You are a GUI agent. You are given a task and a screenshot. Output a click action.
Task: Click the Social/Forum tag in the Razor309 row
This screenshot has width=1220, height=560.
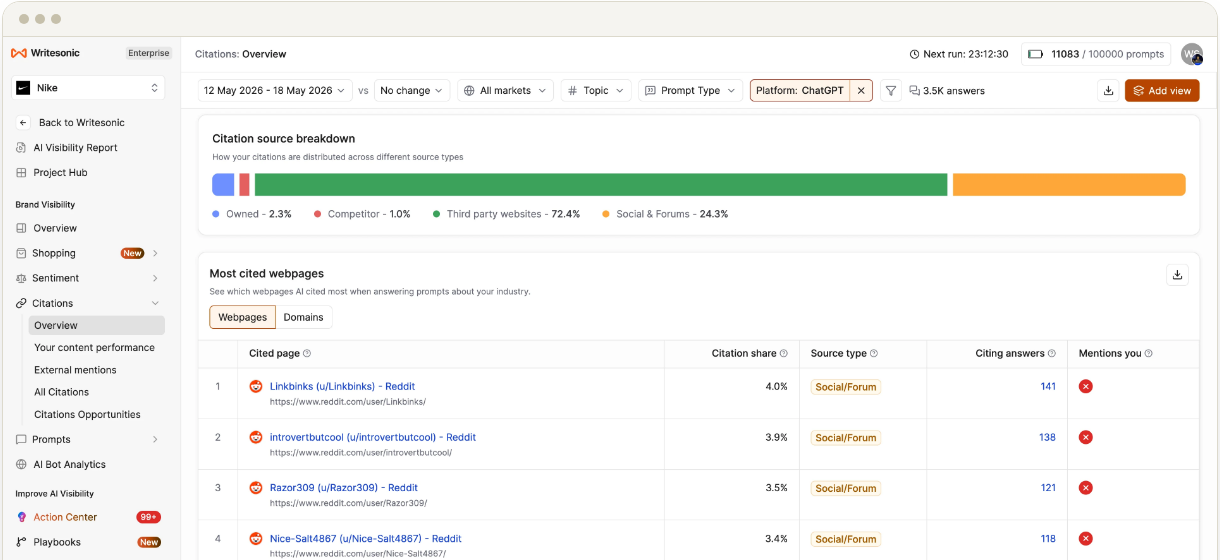(846, 488)
